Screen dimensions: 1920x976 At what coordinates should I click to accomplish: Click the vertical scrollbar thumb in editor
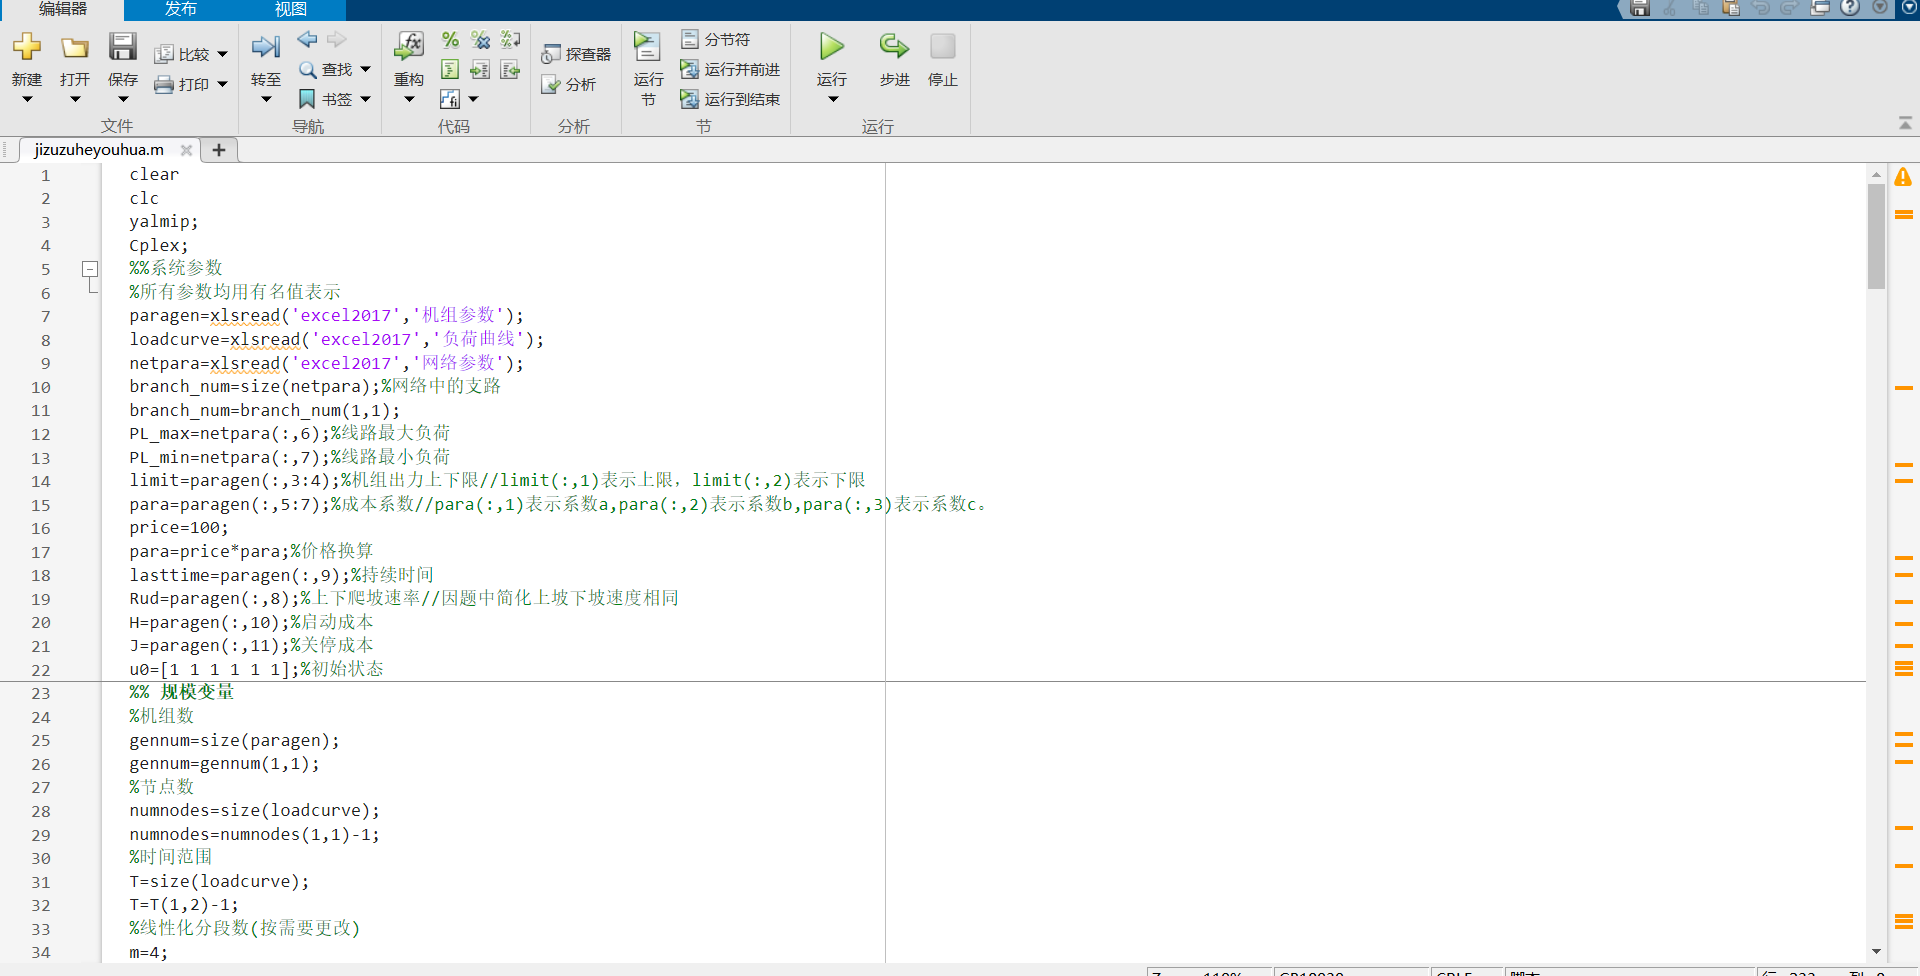(x=1876, y=236)
